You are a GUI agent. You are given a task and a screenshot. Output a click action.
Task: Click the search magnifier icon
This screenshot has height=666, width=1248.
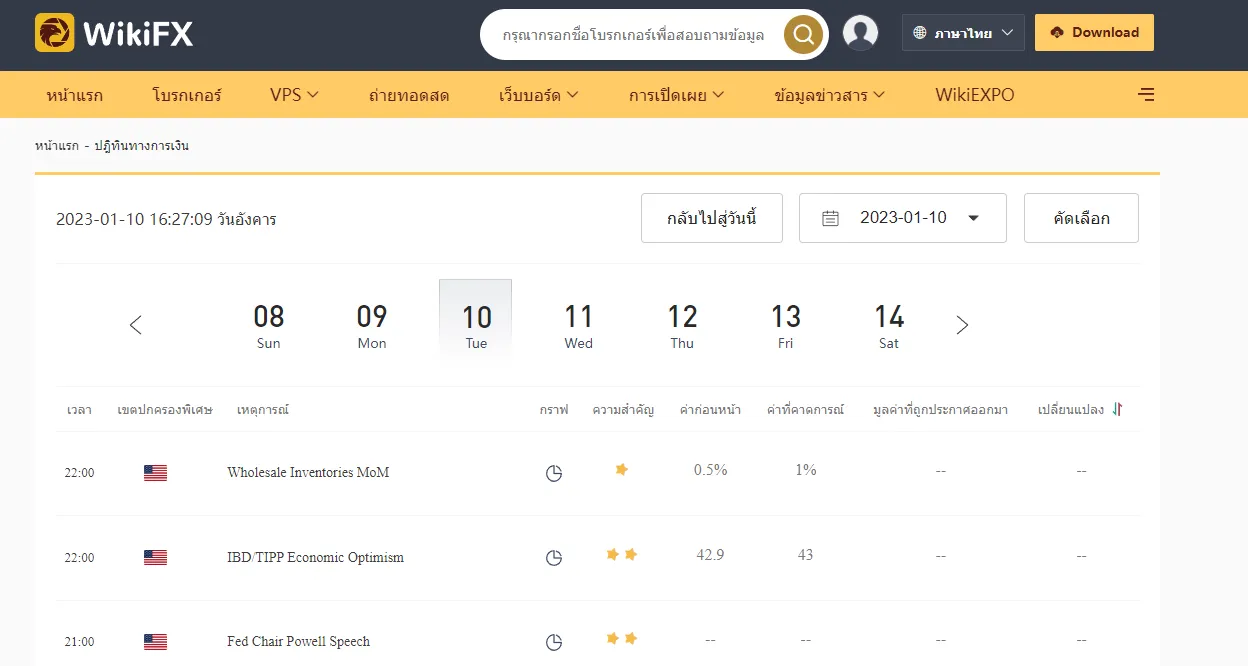[x=803, y=35]
